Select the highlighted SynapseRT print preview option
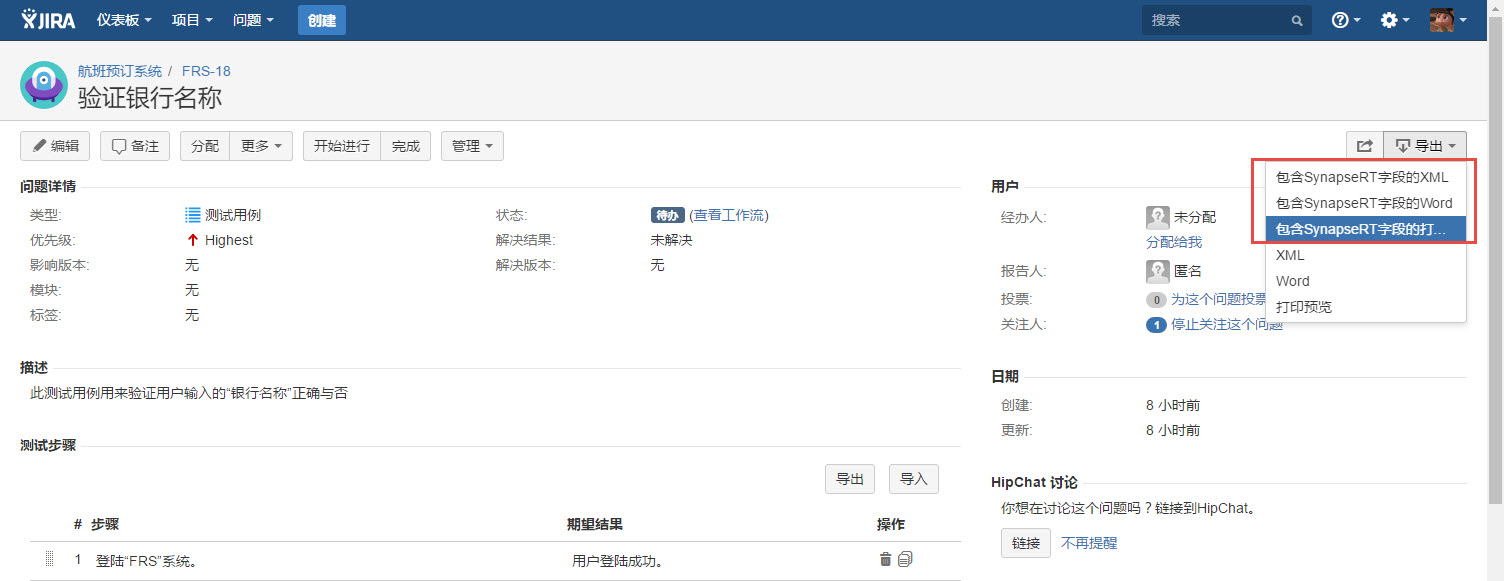Viewport: 1504px width, 581px height. tap(1366, 229)
